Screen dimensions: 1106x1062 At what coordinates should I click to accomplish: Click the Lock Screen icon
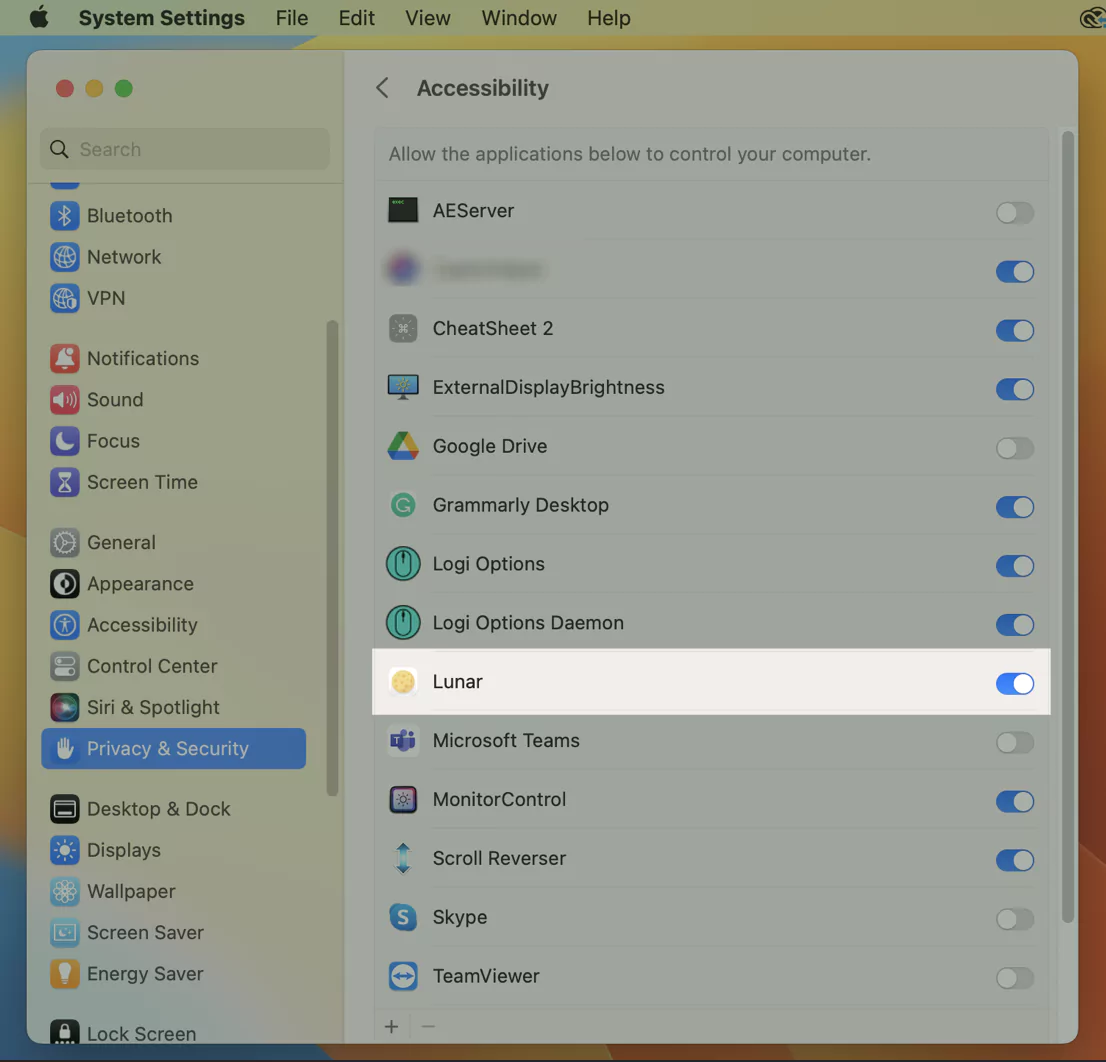64,1033
